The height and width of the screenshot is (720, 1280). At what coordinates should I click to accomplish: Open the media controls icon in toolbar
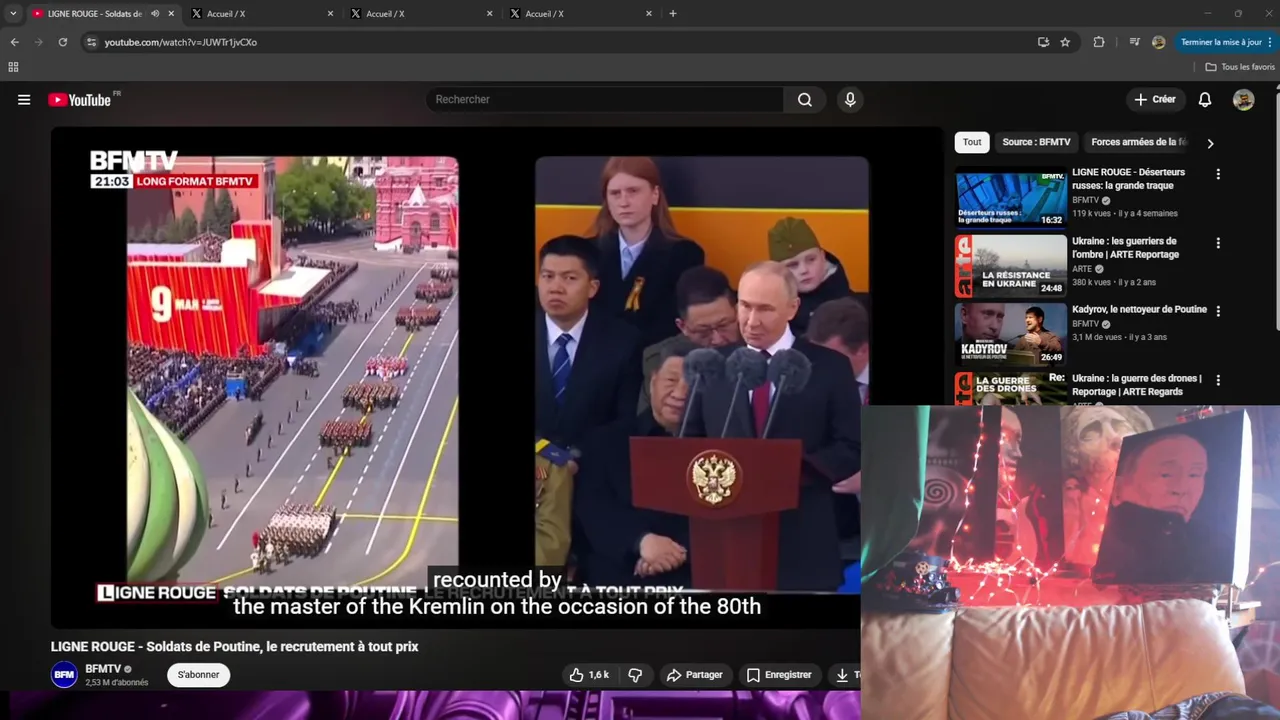pos(1134,42)
